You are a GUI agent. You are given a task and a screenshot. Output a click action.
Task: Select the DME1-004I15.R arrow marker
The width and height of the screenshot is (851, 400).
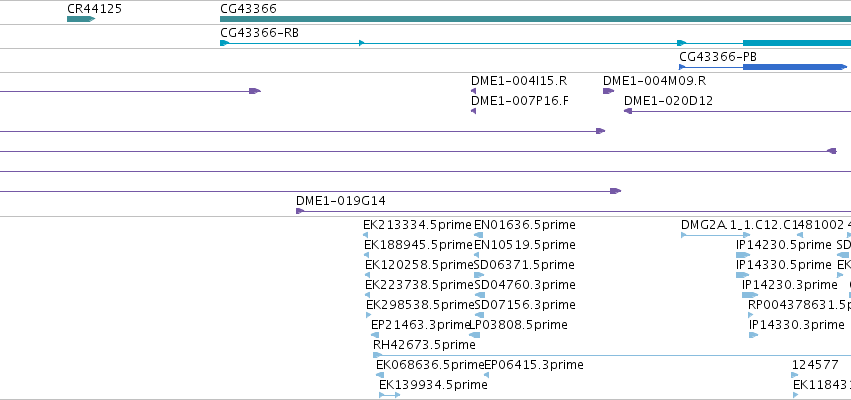[x=474, y=91]
